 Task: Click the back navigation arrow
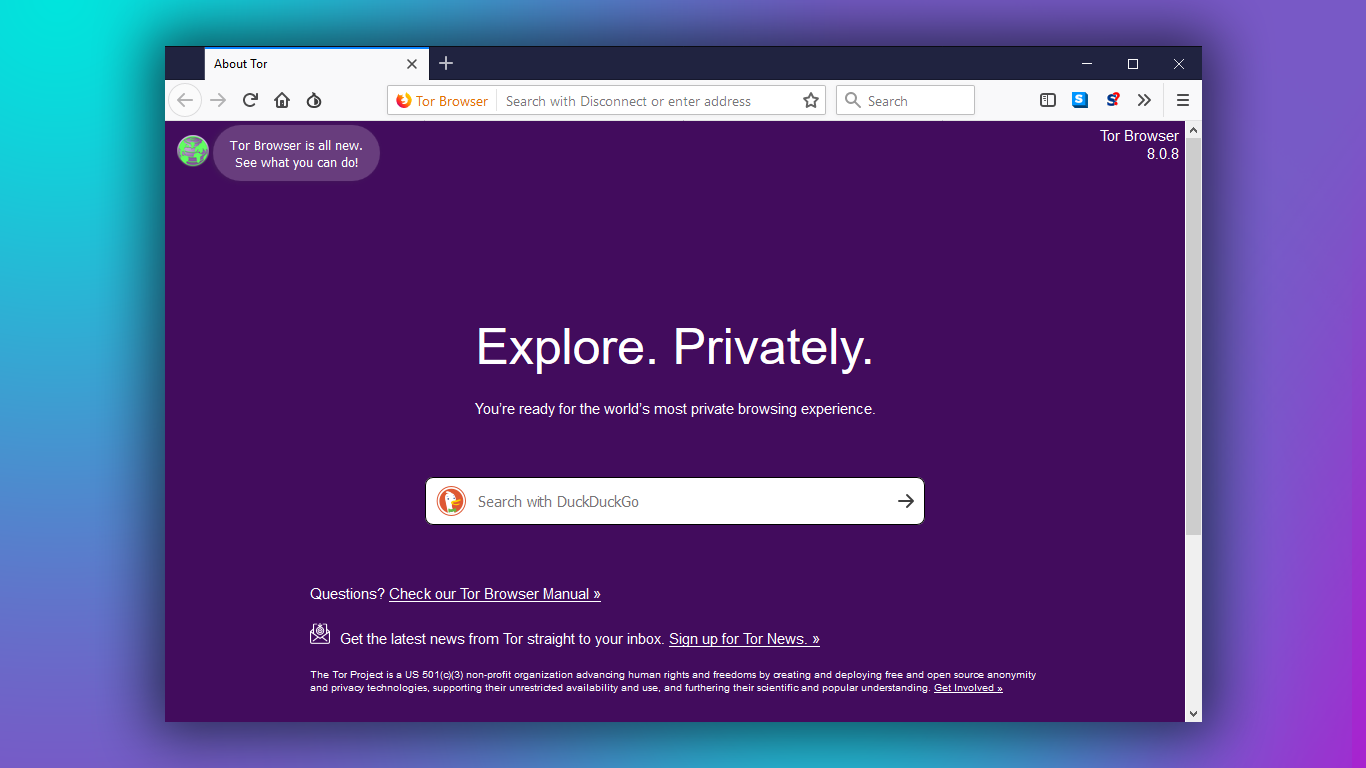point(185,100)
